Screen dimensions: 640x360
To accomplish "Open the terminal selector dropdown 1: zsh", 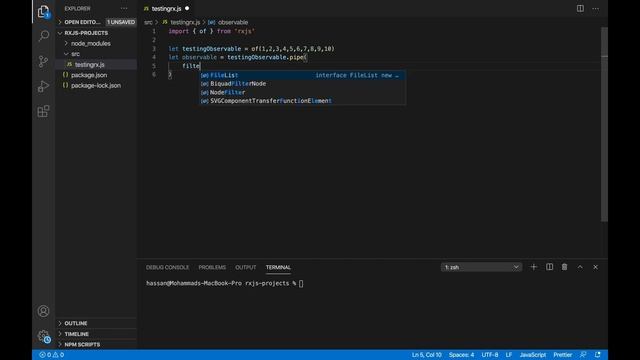I will (x=481, y=267).
